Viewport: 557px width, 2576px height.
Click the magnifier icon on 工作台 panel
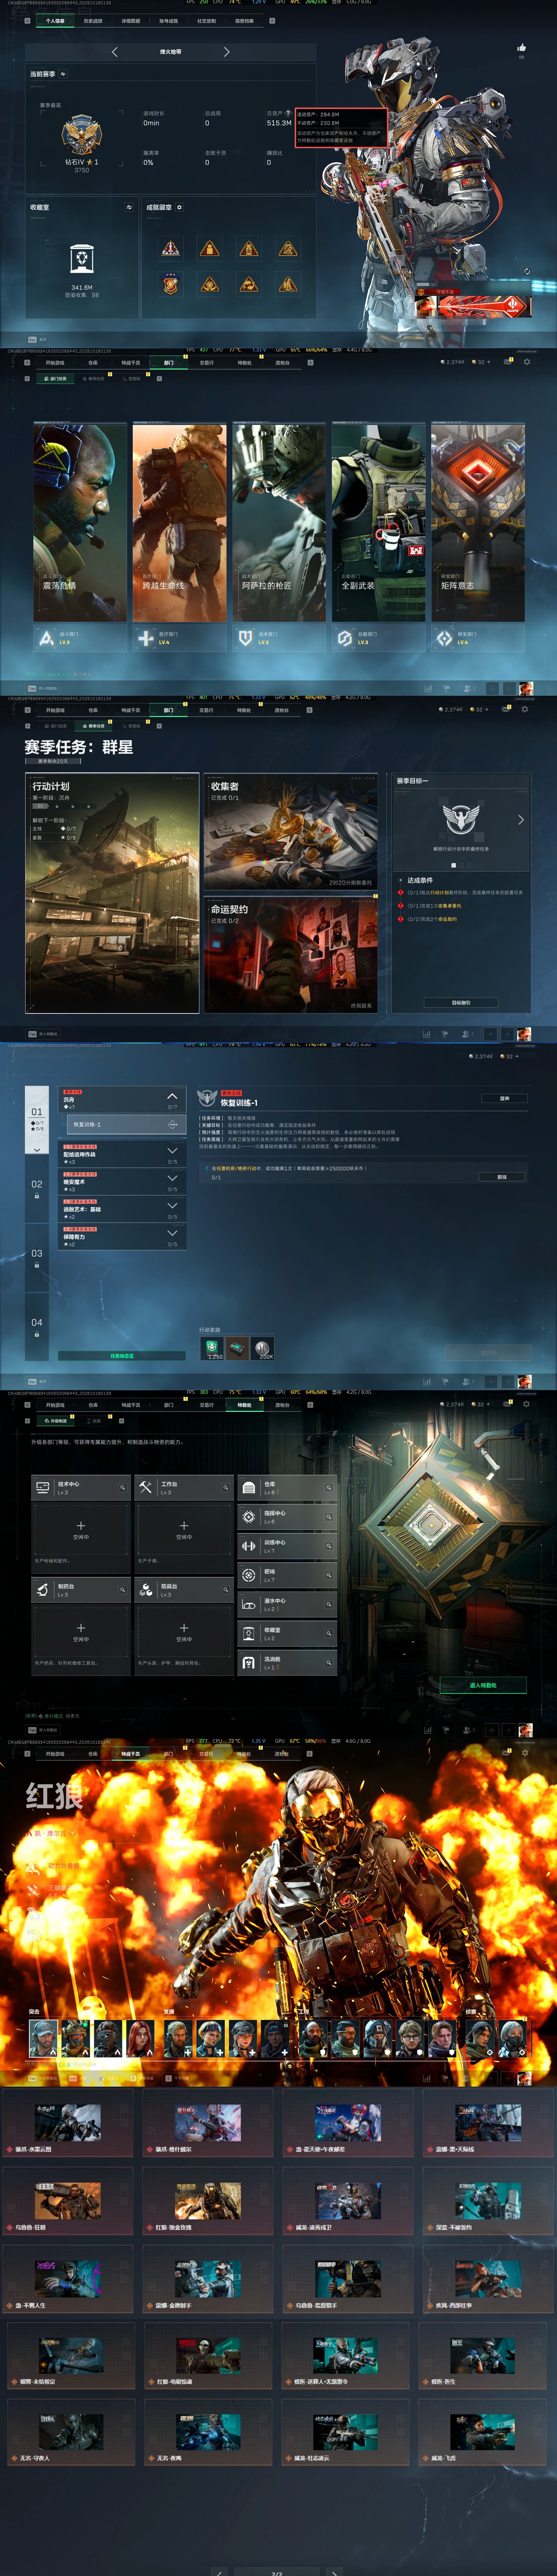tap(225, 1488)
